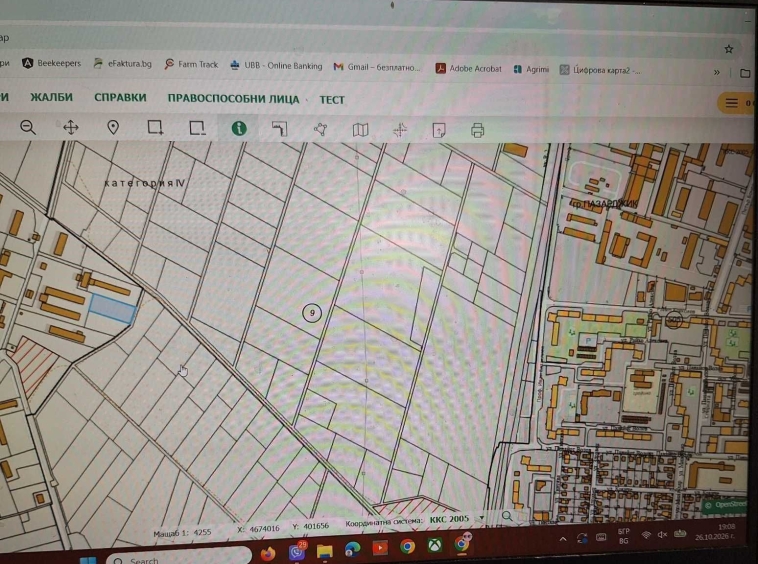Toggle the green info identify tool
Viewport: 758px width, 564px height.
coord(239,129)
